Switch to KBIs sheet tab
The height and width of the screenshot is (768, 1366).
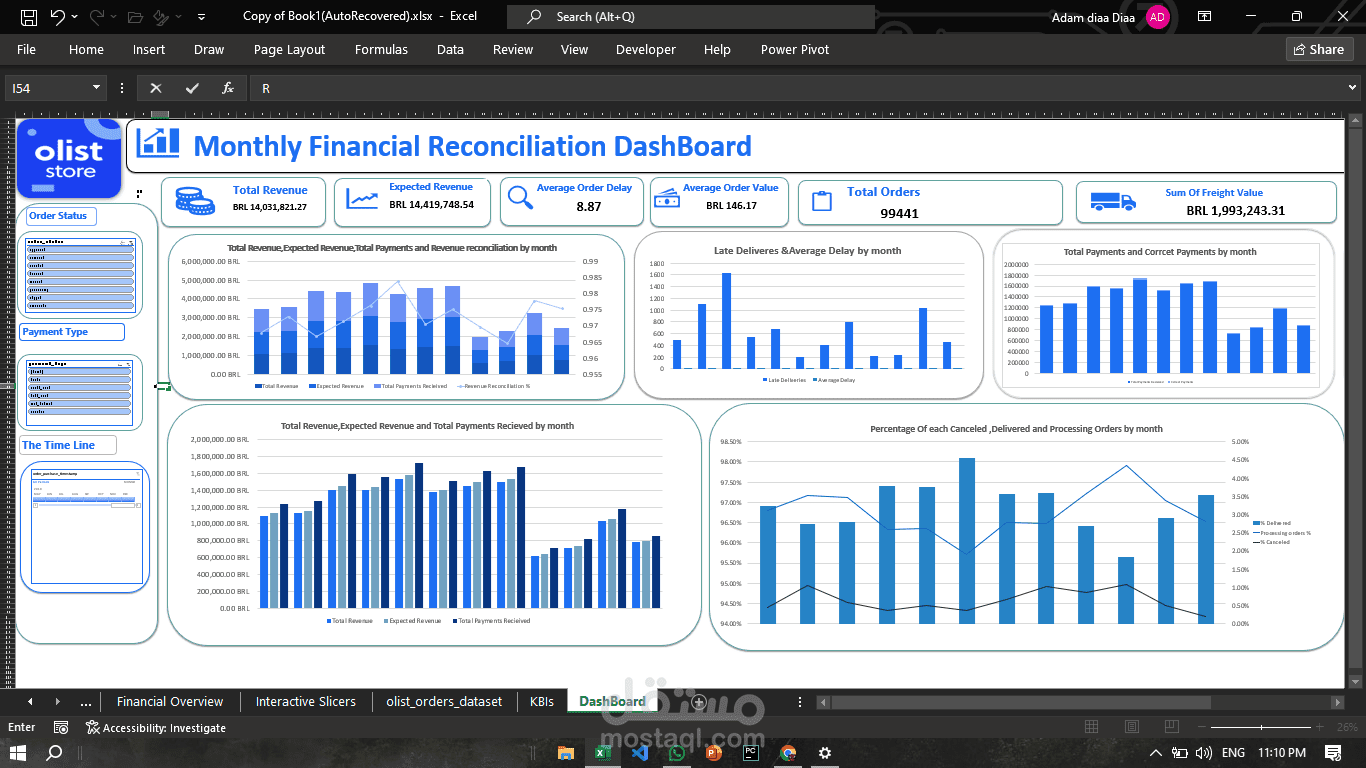pos(542,702)
